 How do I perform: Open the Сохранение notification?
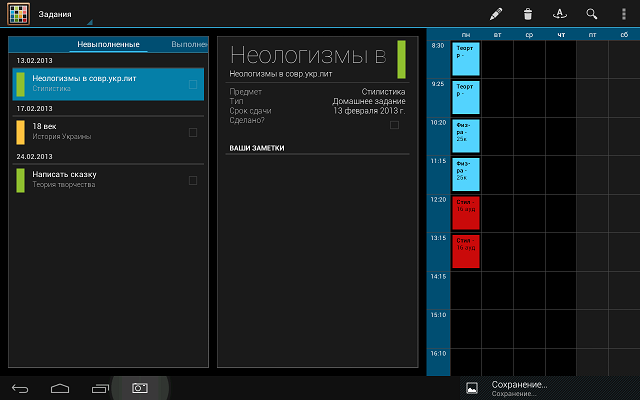[x=550, y=388]
